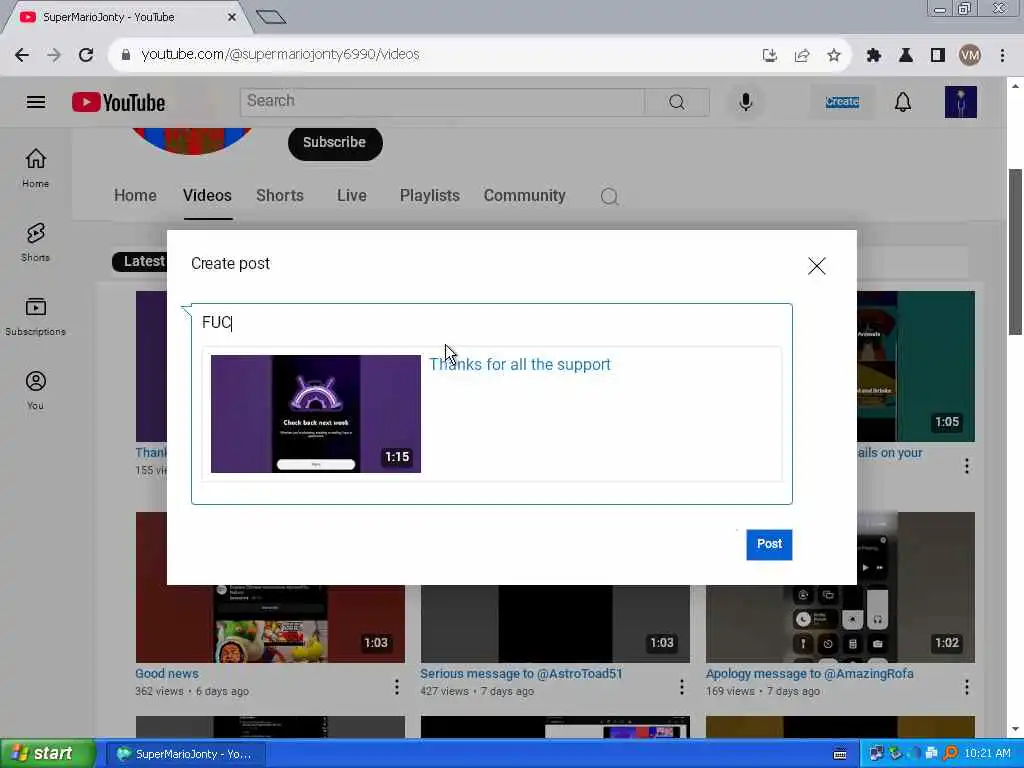Open Thanks for all the support link
The width and height of the screenshot is (1024, 768).
click(x=520, y=364)
